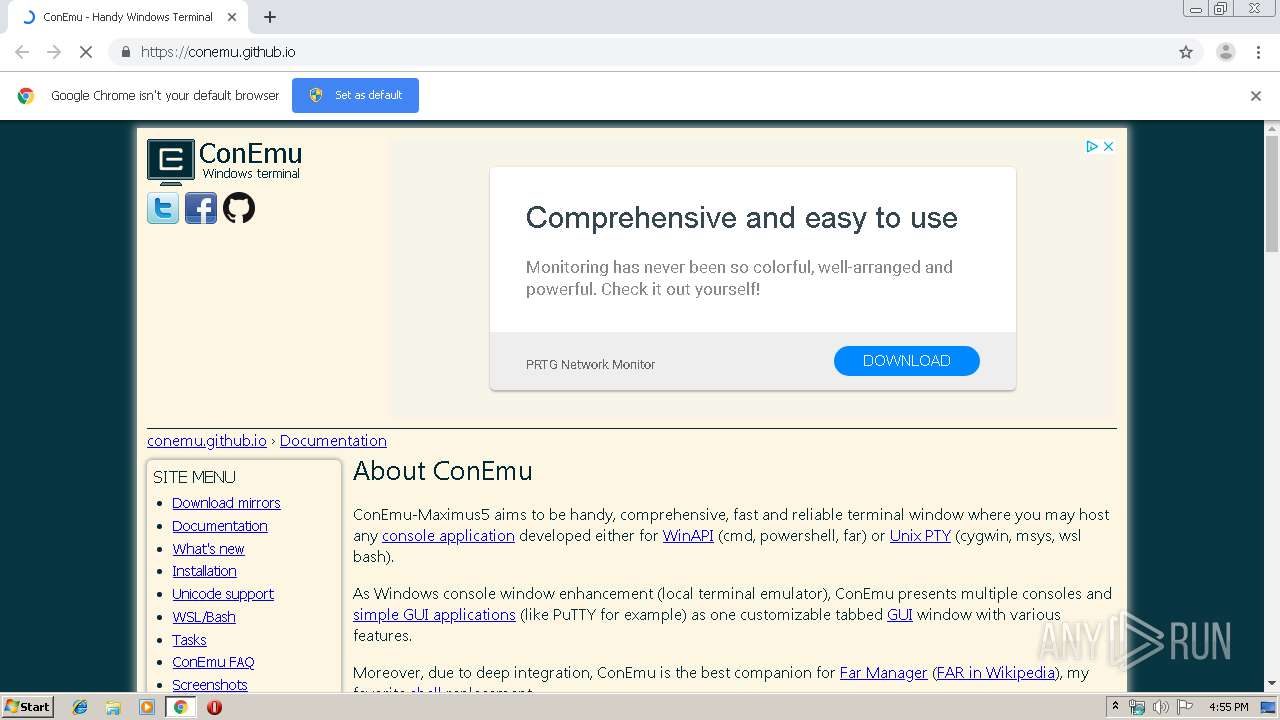Open File Explorer from the taskbar

[113, 707]
